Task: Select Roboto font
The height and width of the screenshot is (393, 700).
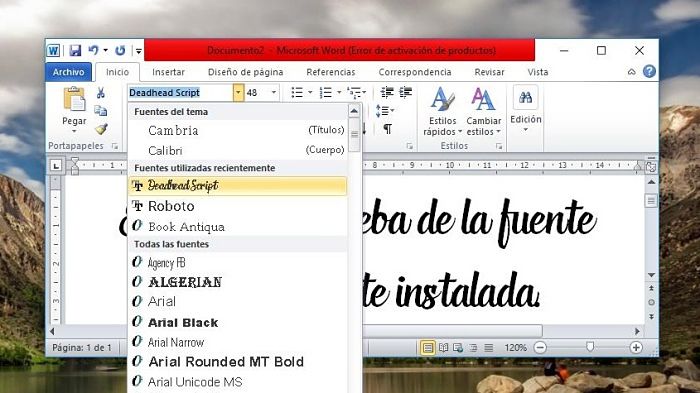Action: coord(237,206)
